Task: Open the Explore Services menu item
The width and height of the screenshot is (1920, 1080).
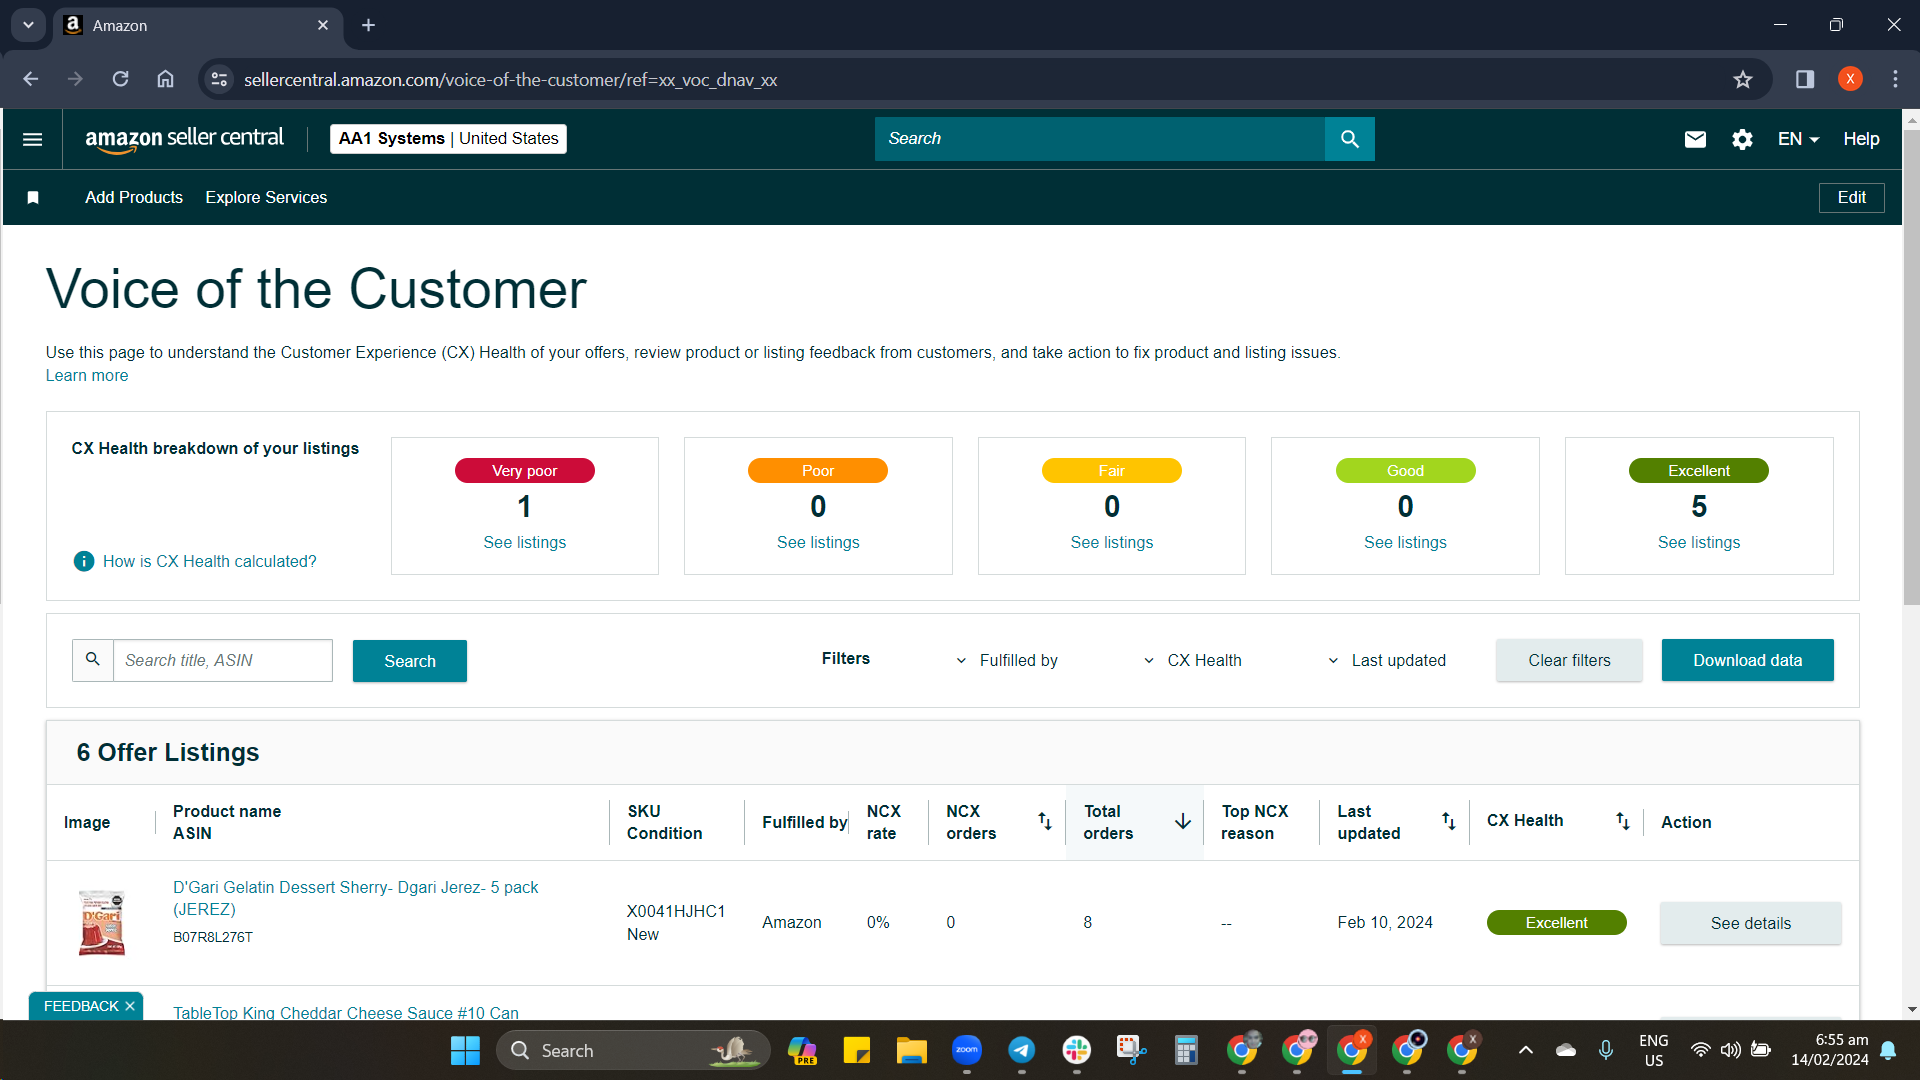Action: (266, 197)
